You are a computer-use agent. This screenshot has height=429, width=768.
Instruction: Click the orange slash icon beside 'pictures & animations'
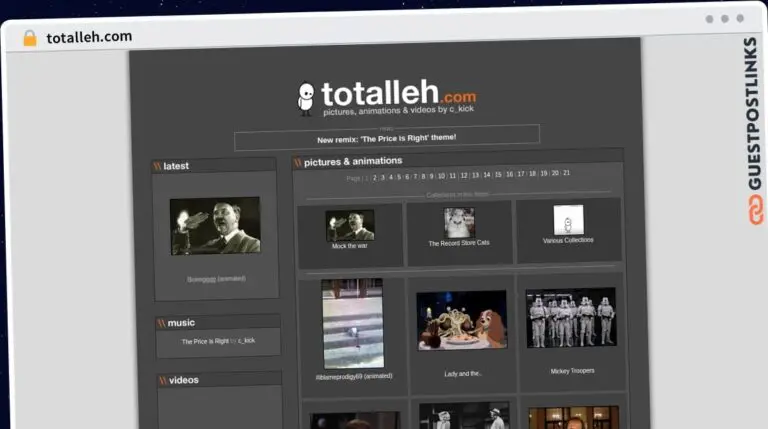click(297, 163)
